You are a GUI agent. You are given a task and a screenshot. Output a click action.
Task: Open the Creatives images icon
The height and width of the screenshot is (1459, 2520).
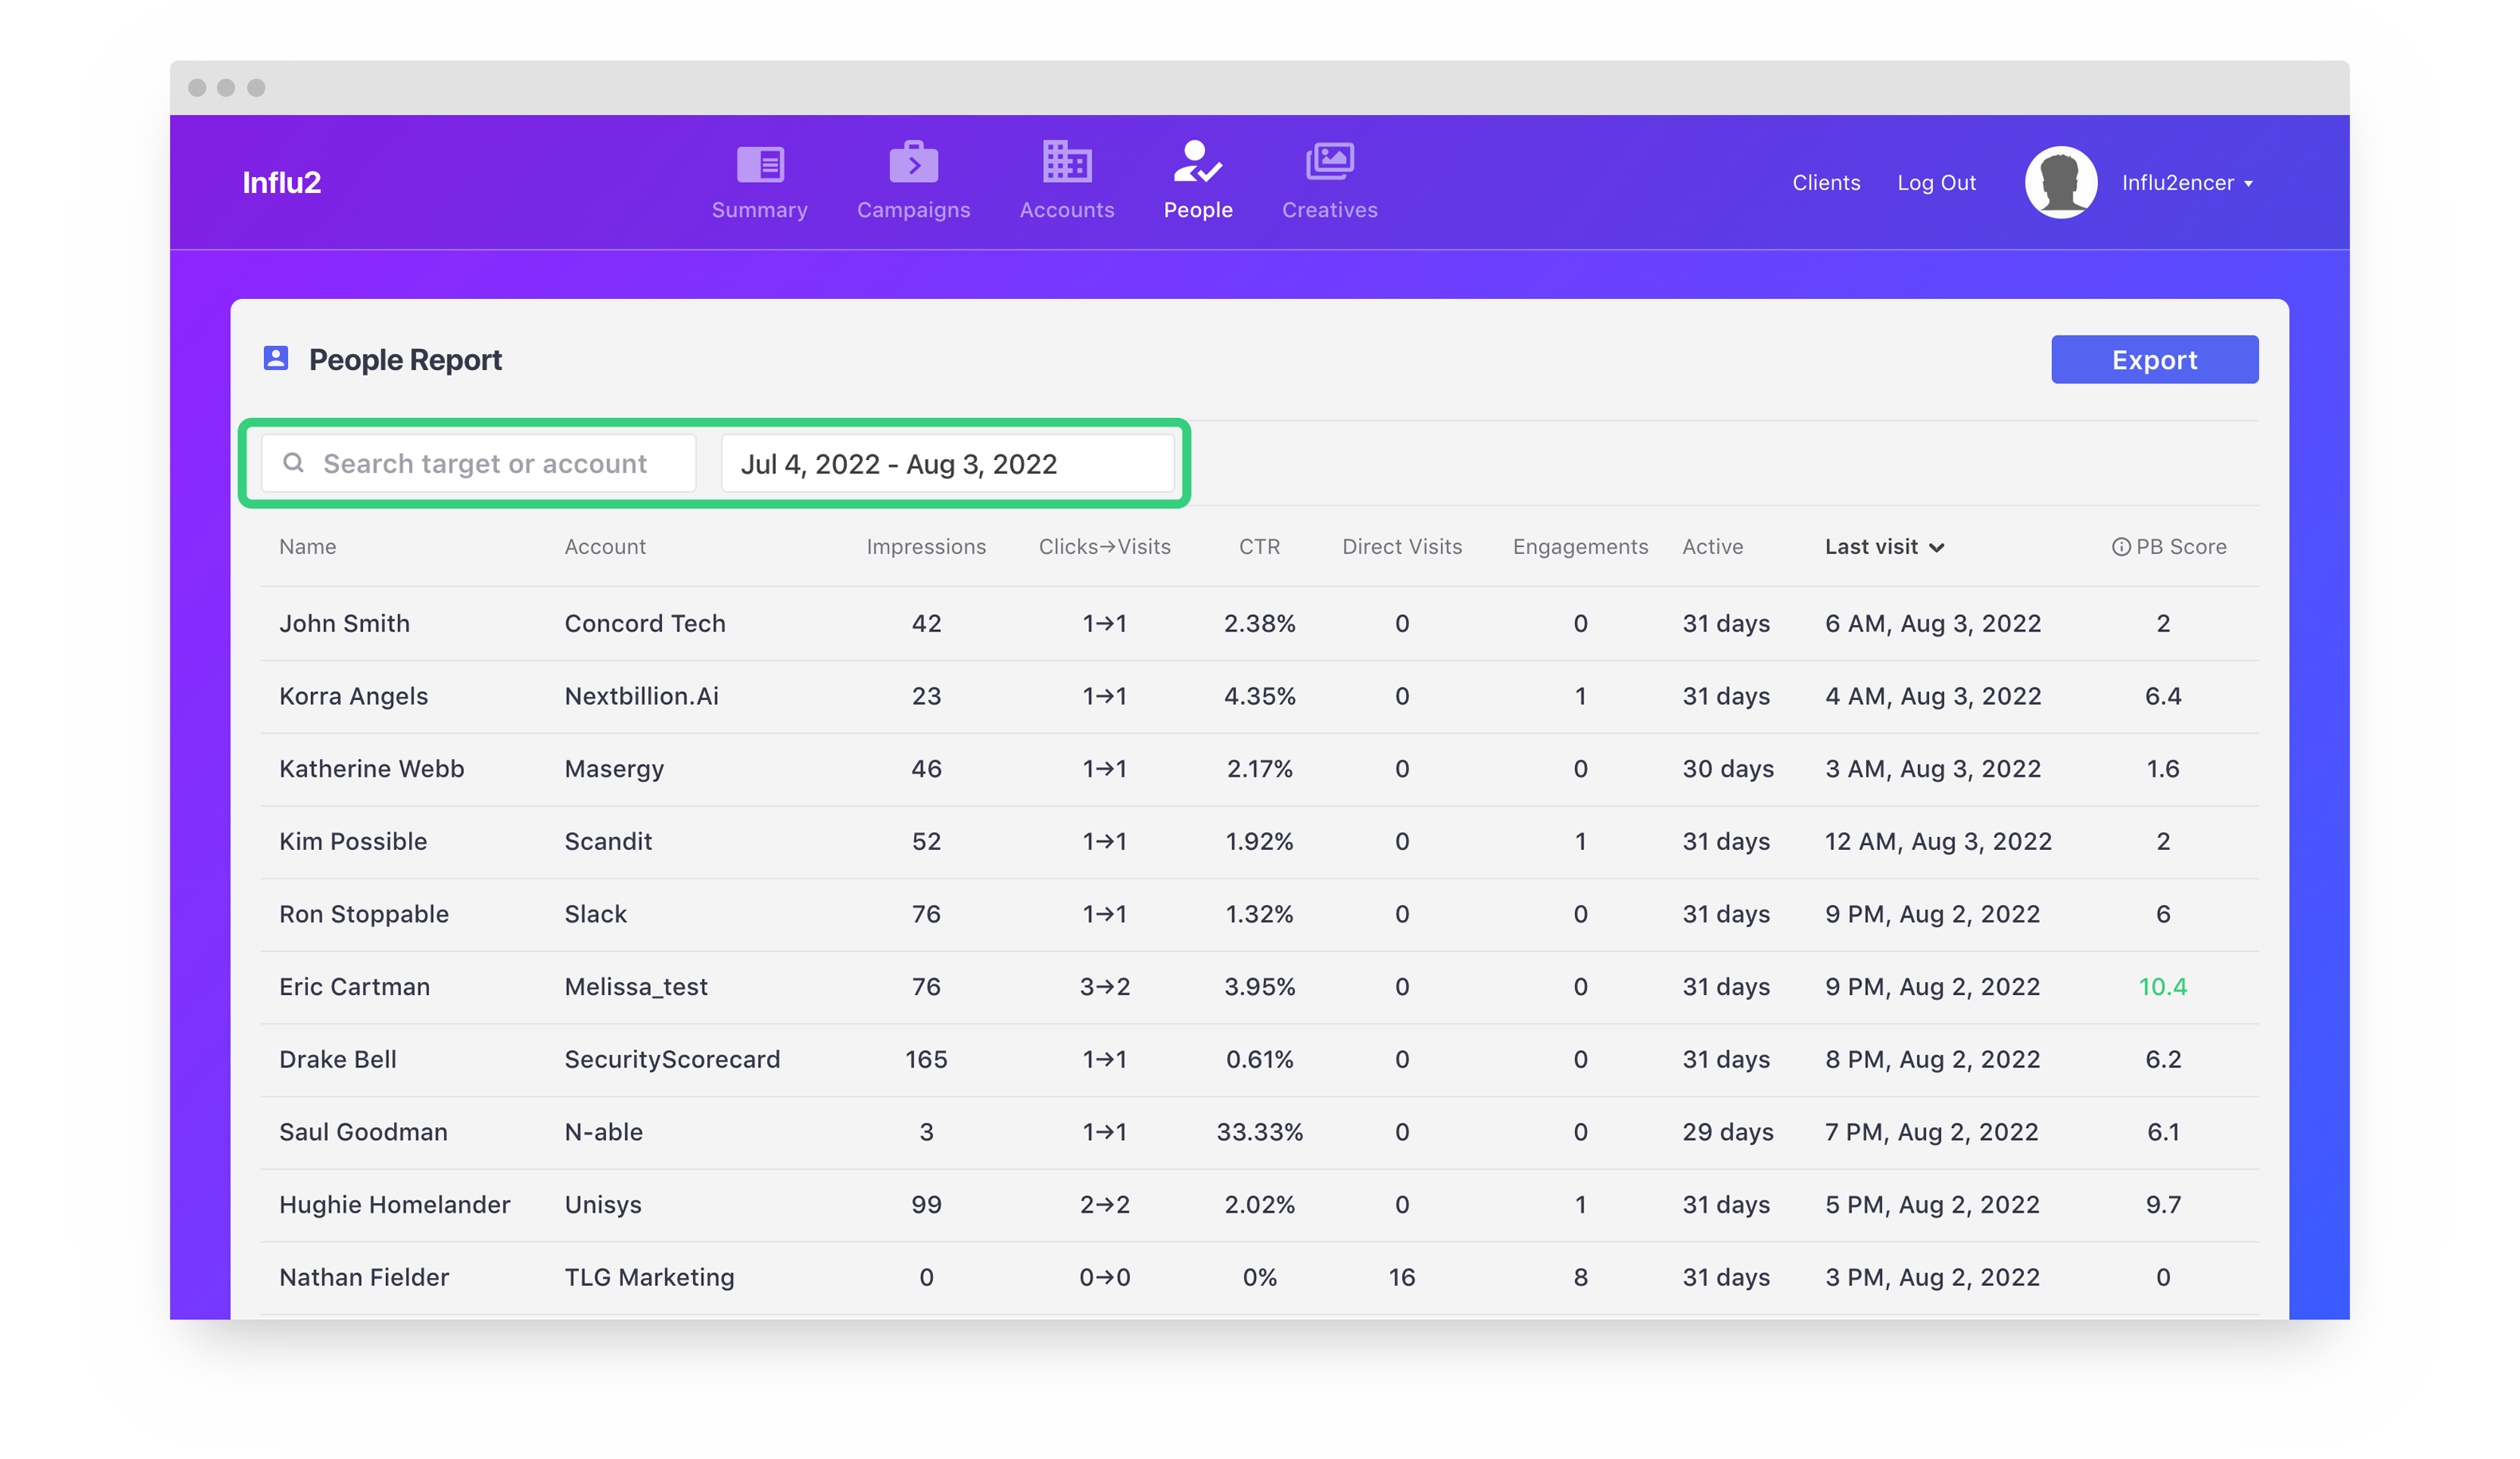(x=1329, y=162)
